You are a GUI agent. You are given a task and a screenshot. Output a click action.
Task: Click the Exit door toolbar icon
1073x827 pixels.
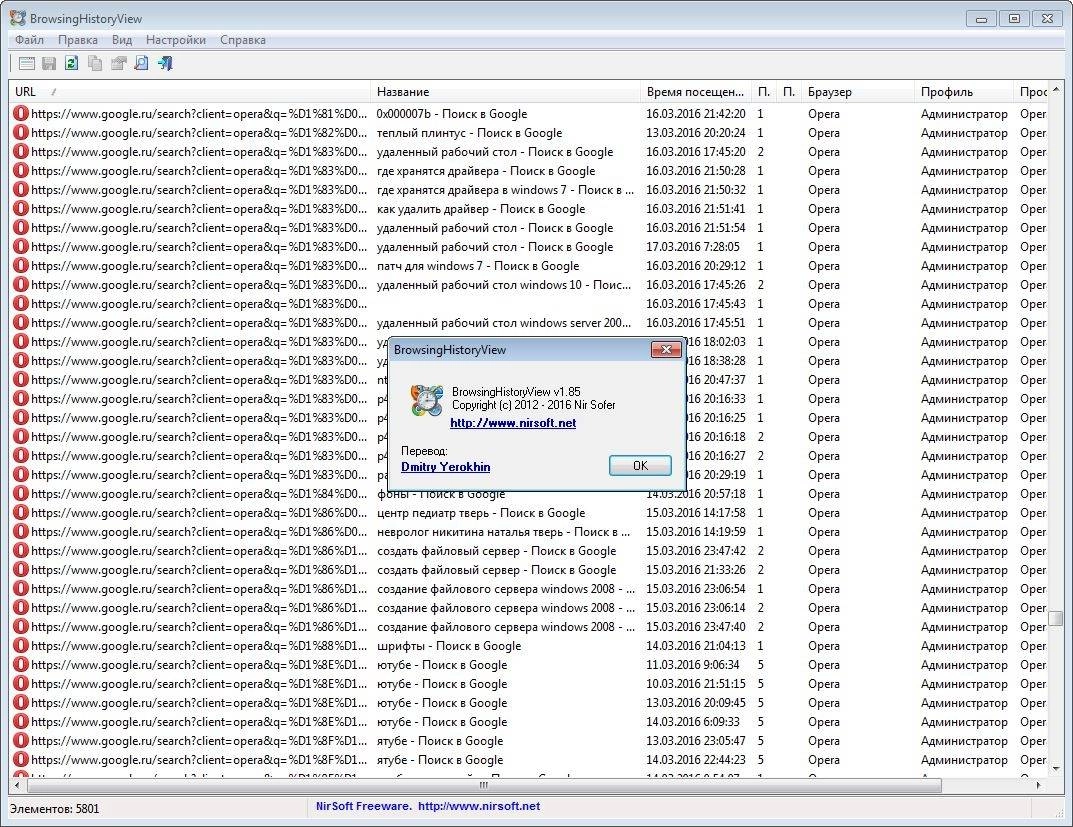[x=165, y=64]
